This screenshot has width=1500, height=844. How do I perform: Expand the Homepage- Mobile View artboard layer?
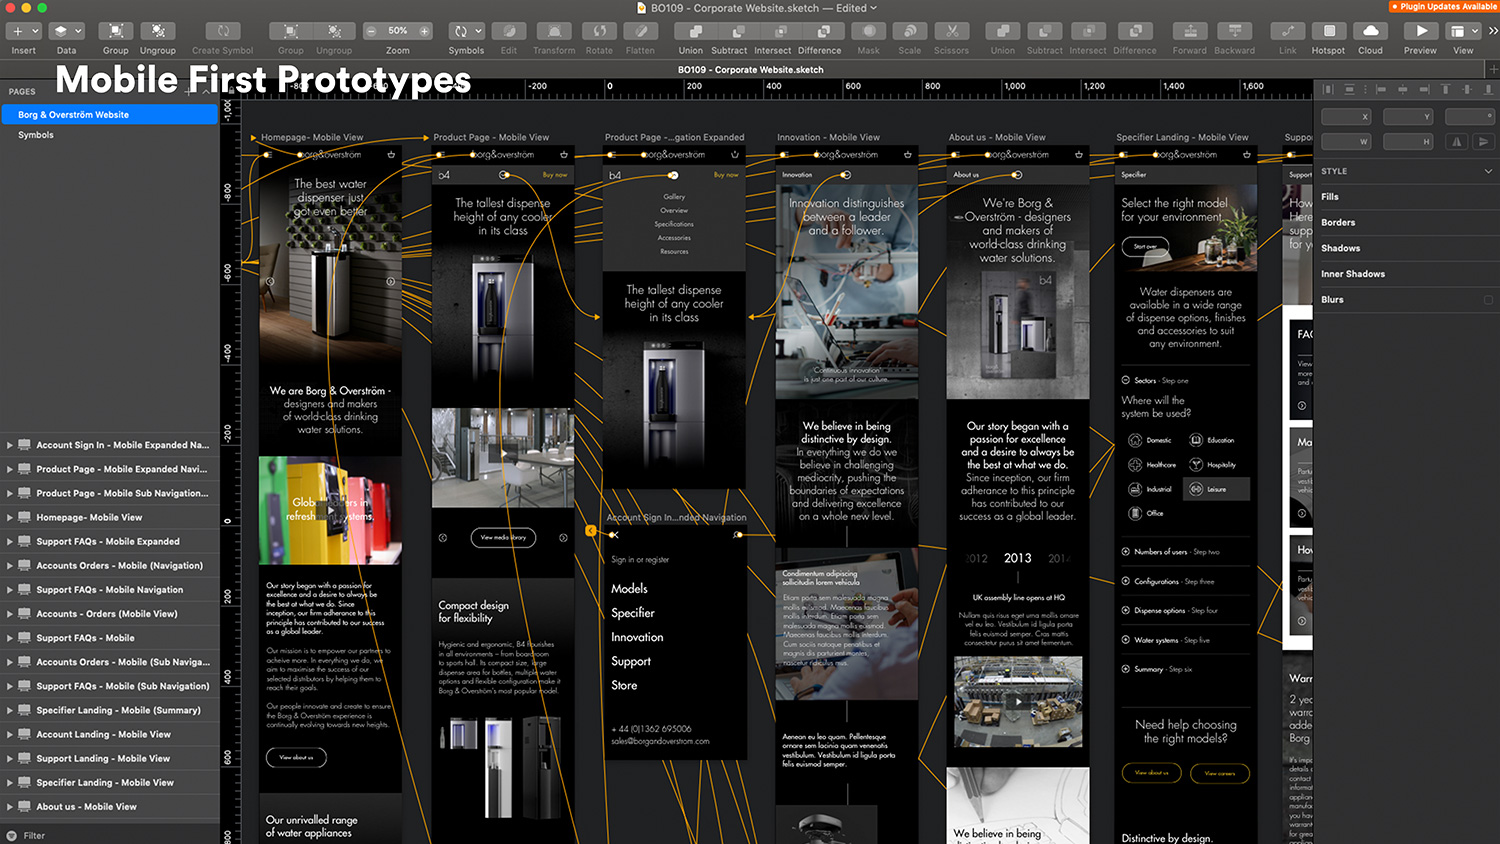point(10,518)
